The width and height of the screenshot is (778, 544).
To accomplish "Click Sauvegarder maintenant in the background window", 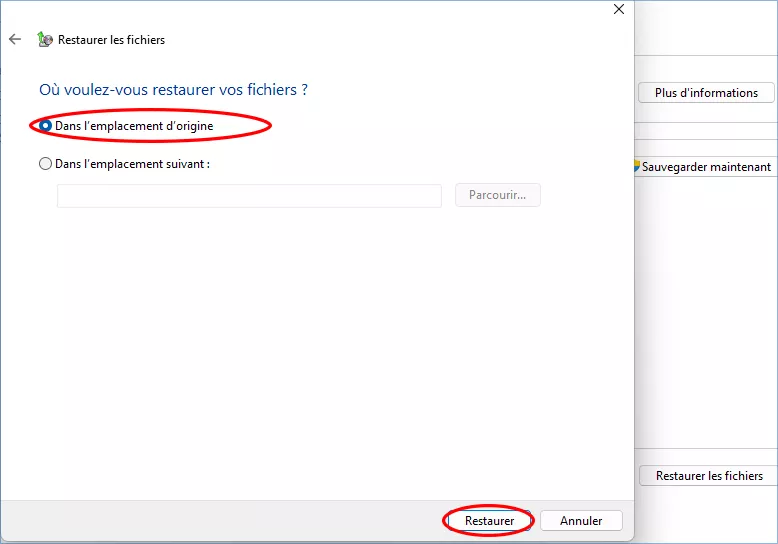I will 706,167.
